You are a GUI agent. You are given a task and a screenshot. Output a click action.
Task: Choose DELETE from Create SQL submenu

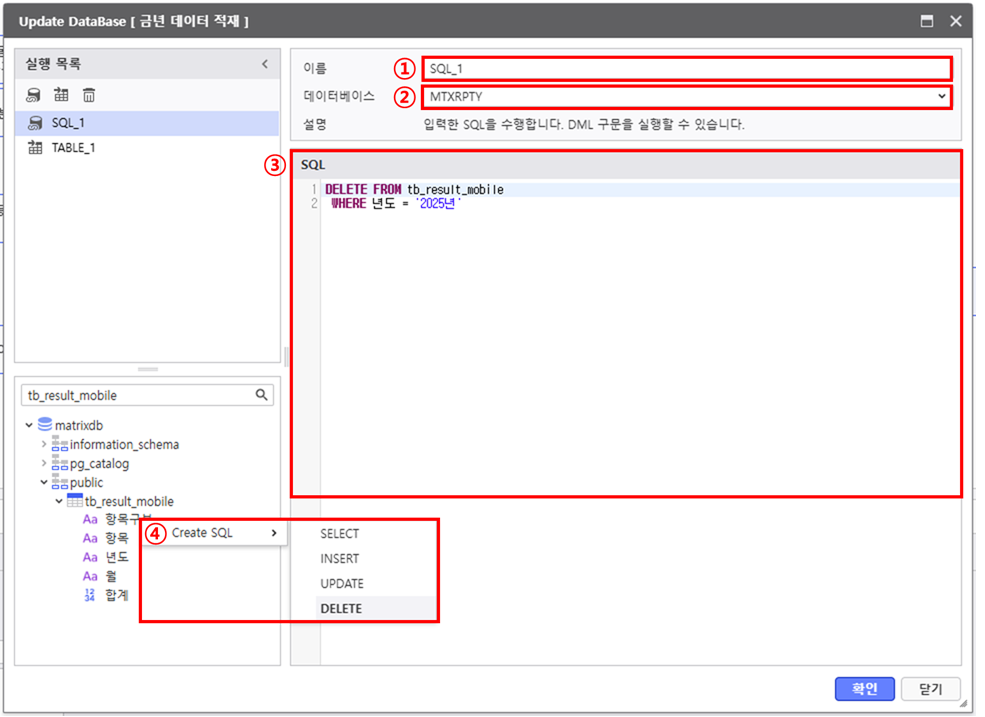(x=341, y=608)
